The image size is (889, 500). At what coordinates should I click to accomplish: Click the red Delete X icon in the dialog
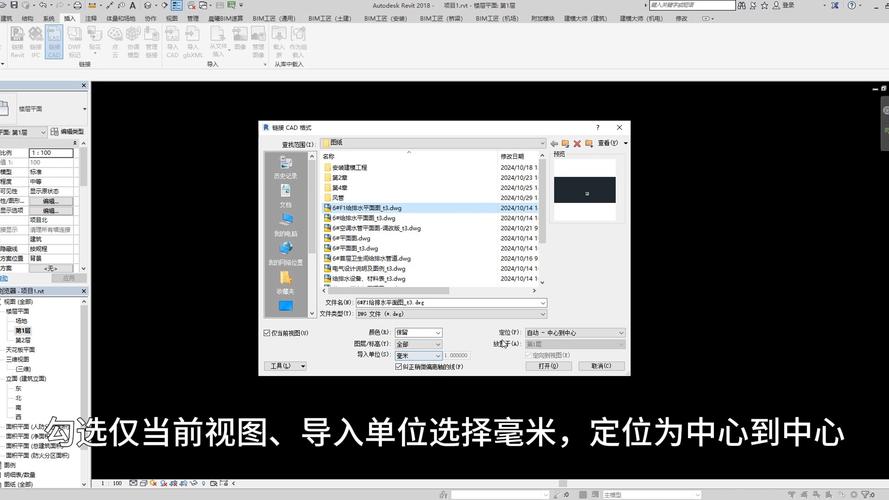[x=577, y=143]
